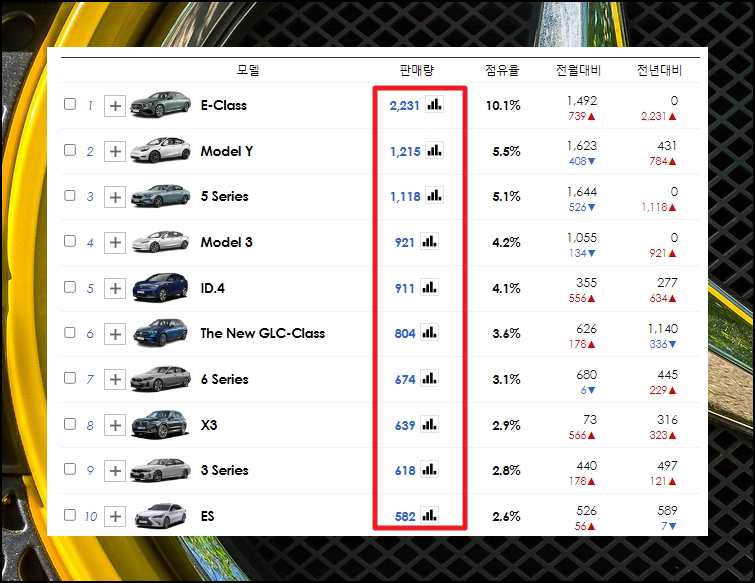Open sales chart icon for Model 3
Screen dimensions: 755x583
pos(430,241)
